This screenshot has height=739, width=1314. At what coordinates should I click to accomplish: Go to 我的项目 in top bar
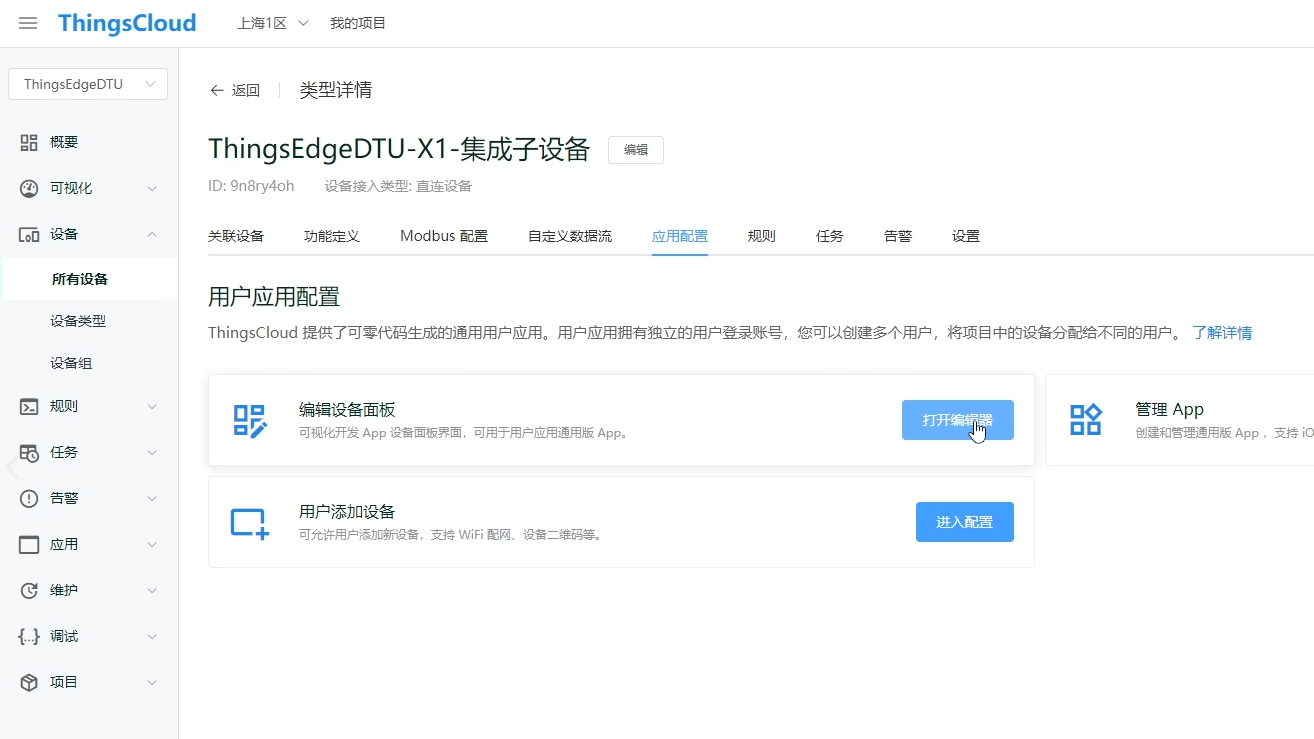(x=358, y=23)
